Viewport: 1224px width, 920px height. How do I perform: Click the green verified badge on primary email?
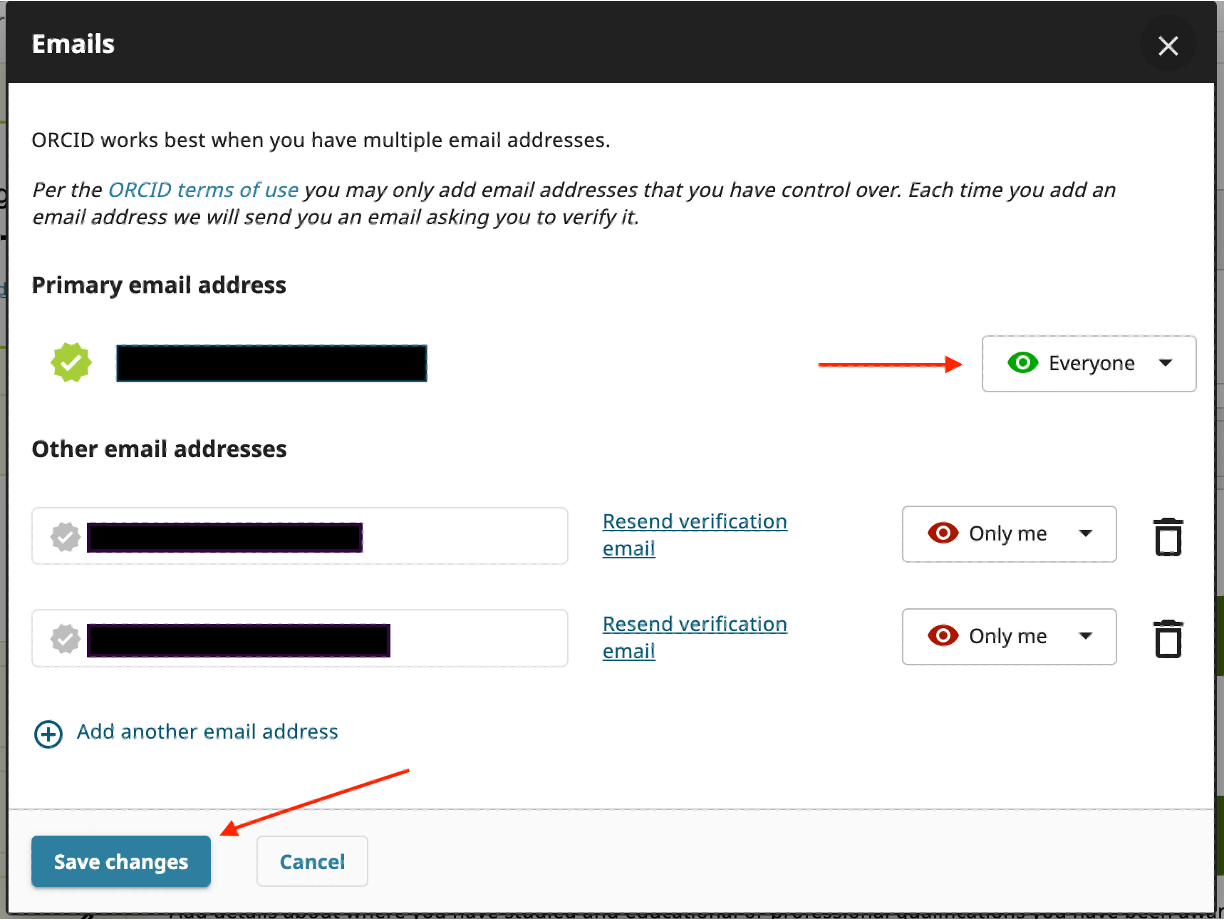71,363
